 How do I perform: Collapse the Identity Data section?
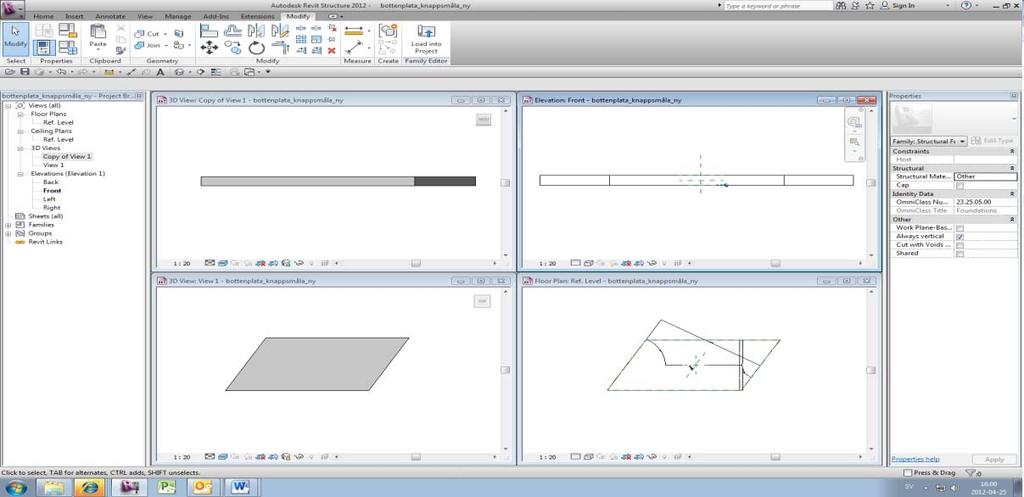click(1012, 194)
